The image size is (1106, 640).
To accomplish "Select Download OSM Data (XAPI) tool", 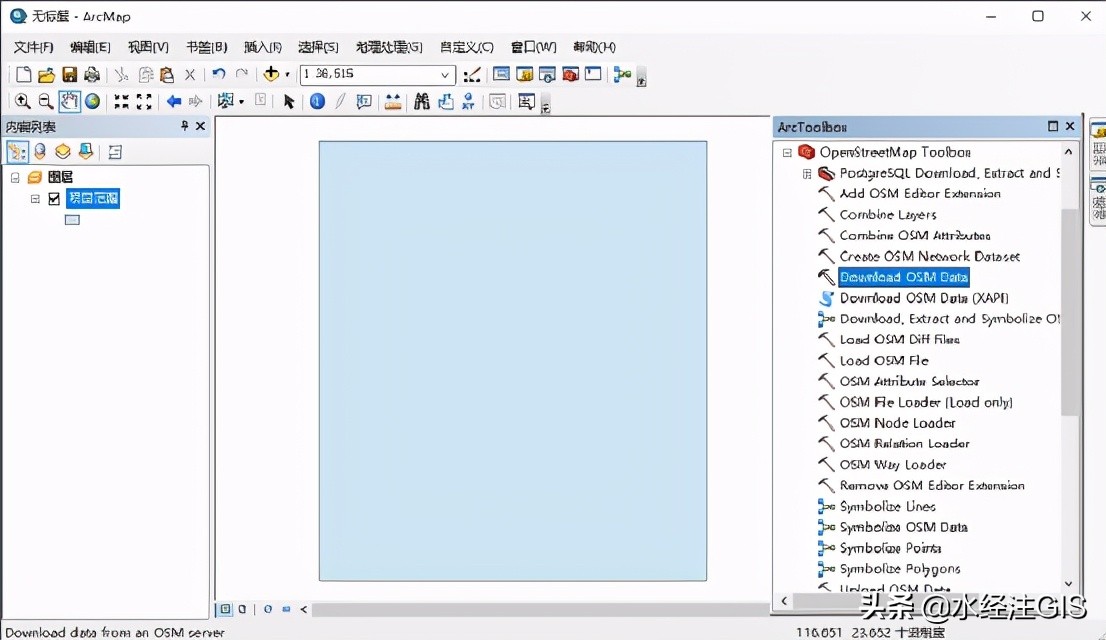I will [923, 298].
